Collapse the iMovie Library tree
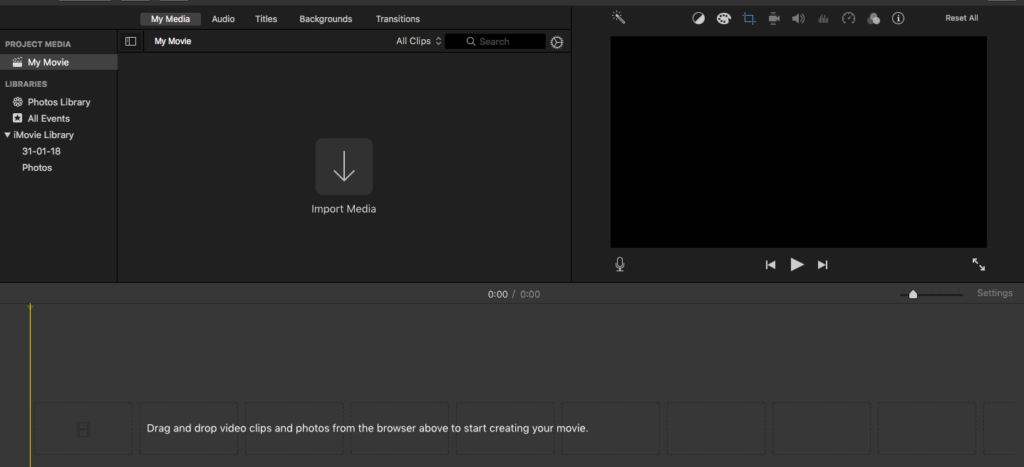 pyautogui.click(x=8, y=135)
